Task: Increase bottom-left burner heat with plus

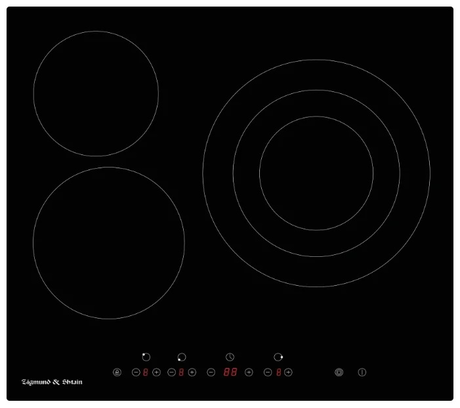Action: [x=192, y=372]
